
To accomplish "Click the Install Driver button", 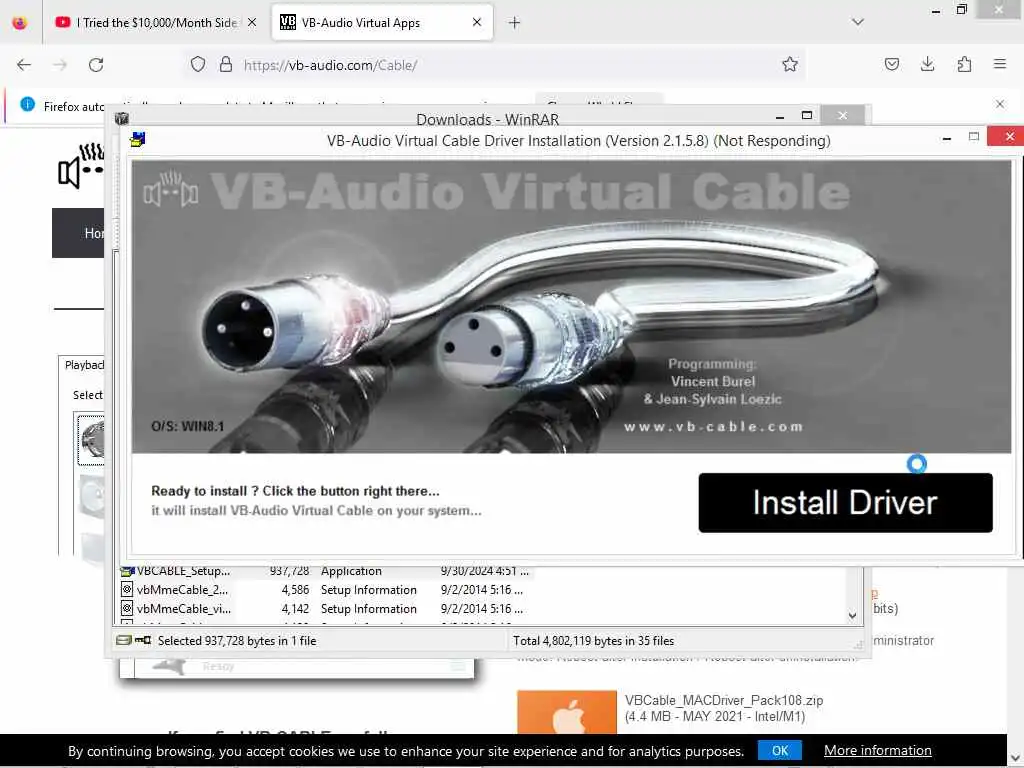I will pos(845,502).
